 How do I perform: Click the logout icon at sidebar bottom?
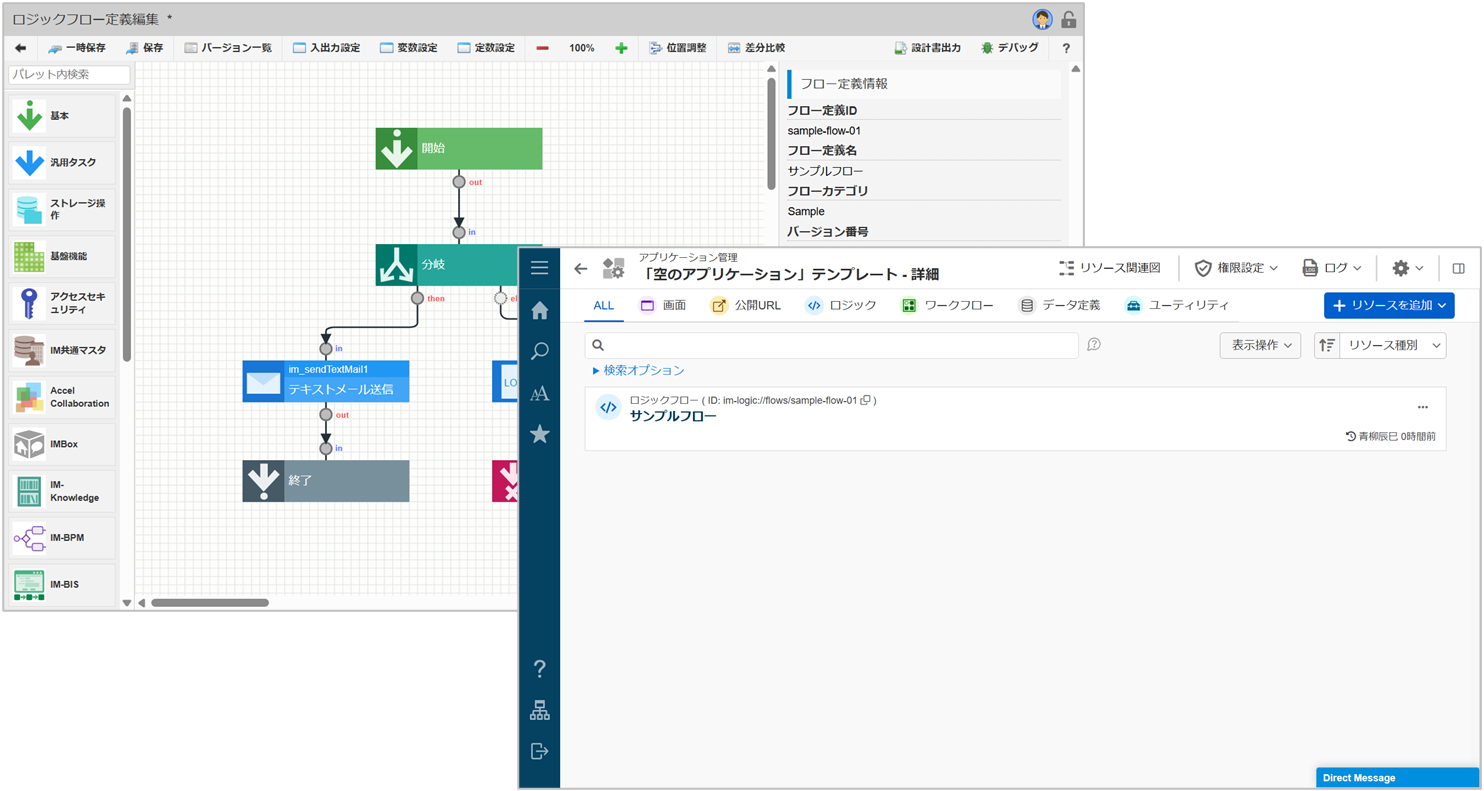click(540, 751)
